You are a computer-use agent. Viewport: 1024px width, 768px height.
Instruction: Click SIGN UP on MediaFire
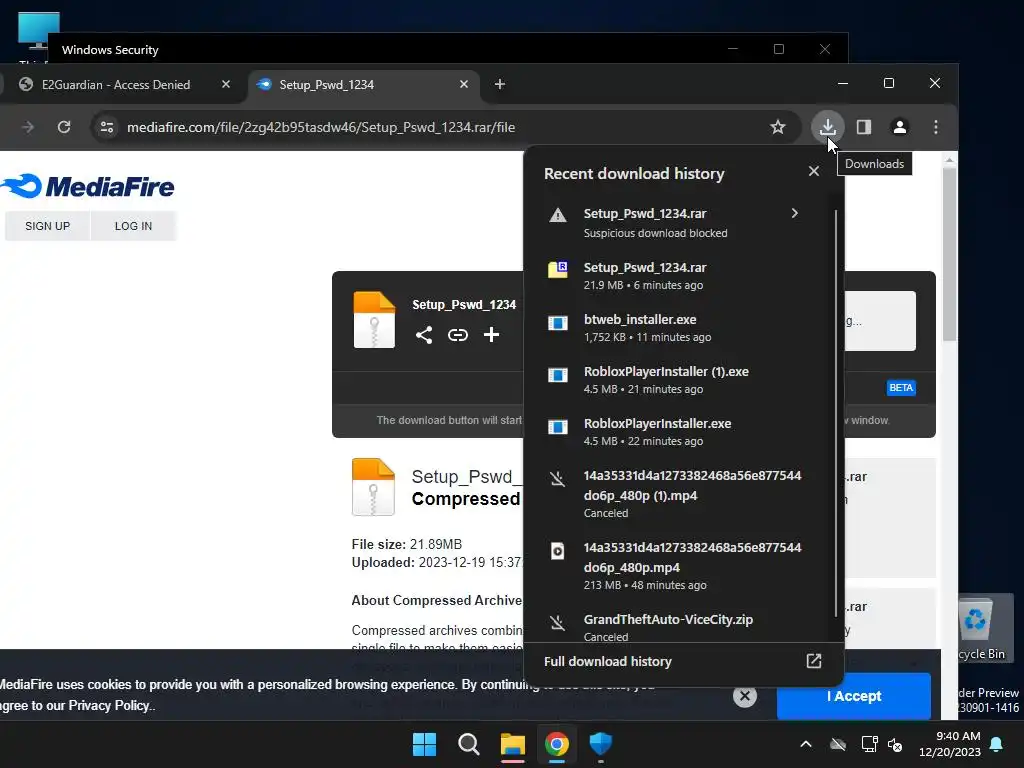tap(47, 226)
